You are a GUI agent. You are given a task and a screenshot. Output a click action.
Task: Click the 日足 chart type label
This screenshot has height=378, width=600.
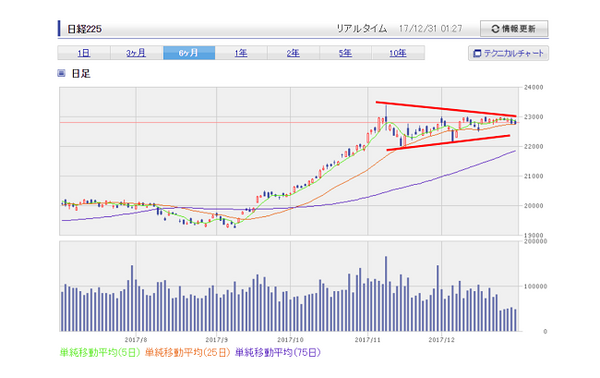tap(81, 73)
